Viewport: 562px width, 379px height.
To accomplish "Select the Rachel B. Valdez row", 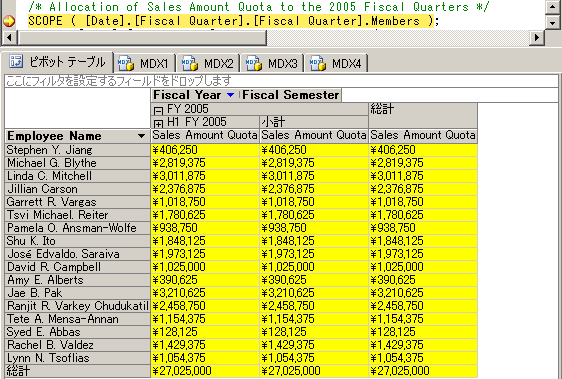I will click(77, 345).
